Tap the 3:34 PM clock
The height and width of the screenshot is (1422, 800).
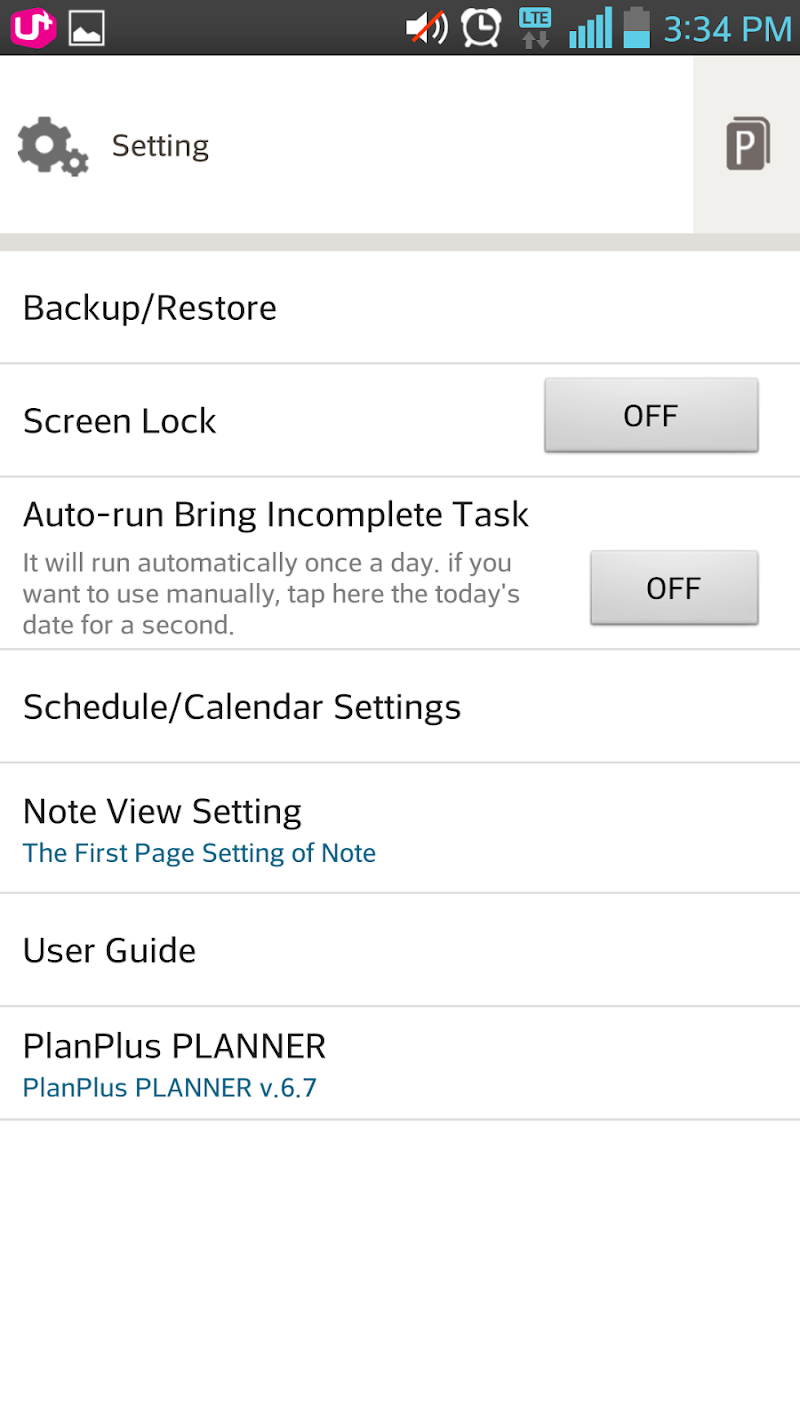(727, 29)
